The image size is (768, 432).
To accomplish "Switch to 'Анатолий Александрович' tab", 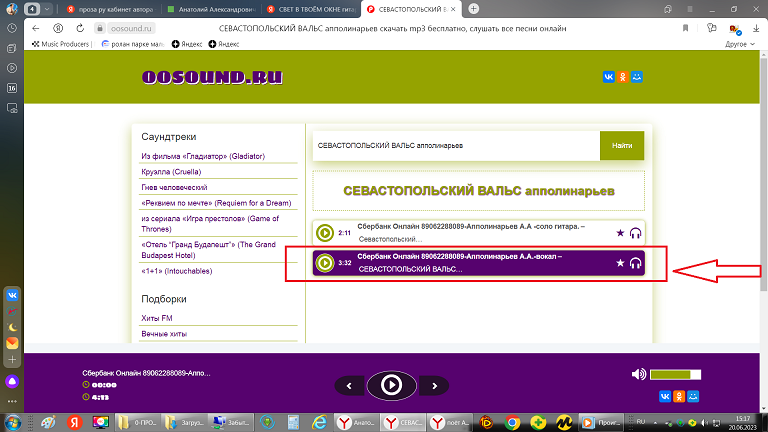I will click(x=211, y=9).
